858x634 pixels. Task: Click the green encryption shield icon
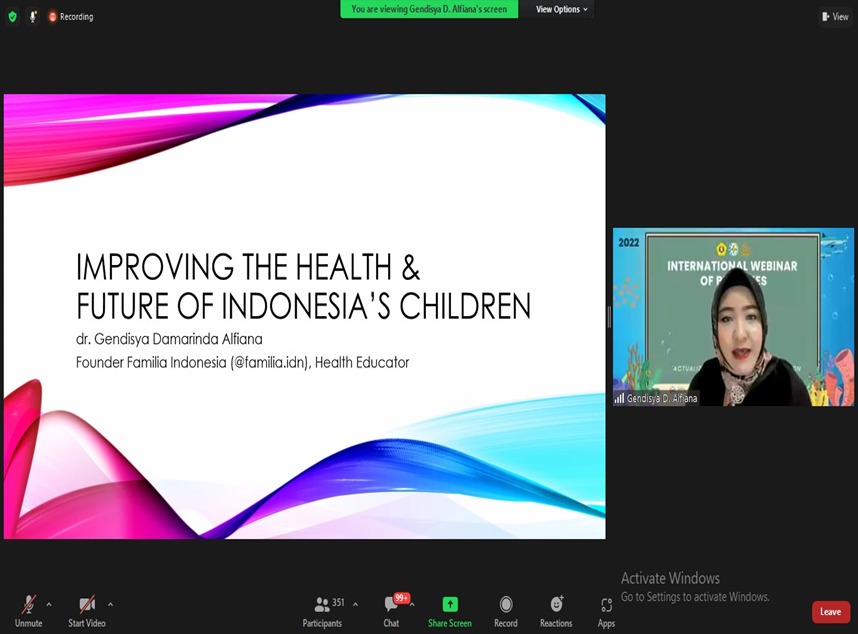click(12, 16)
